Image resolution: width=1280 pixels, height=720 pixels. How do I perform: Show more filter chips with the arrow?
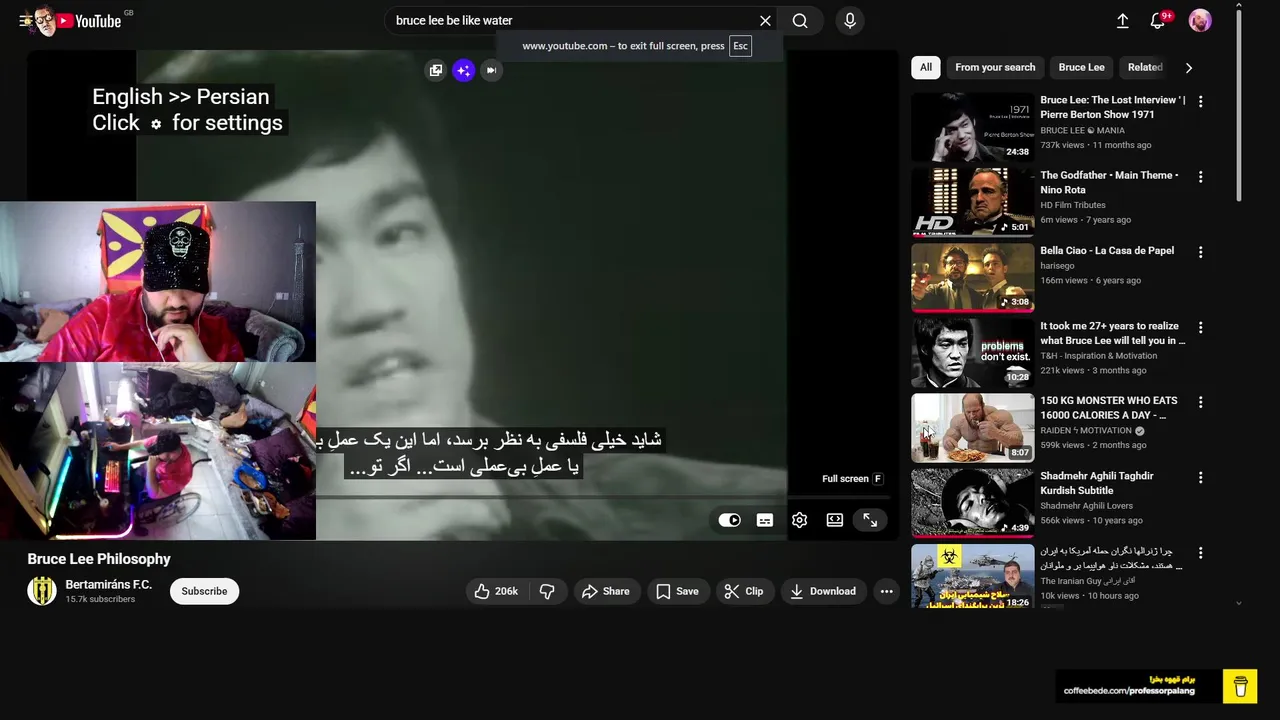(1189, 68)
